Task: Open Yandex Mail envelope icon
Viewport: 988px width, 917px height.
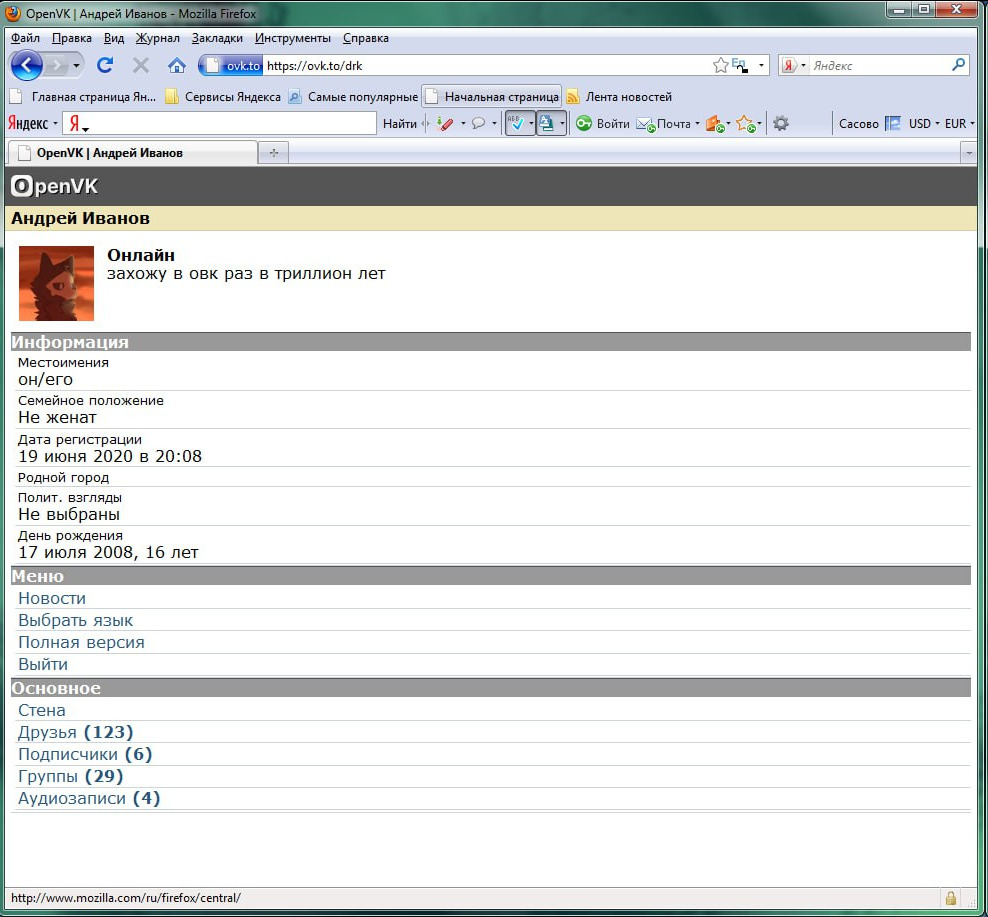Action: [645, 124]
